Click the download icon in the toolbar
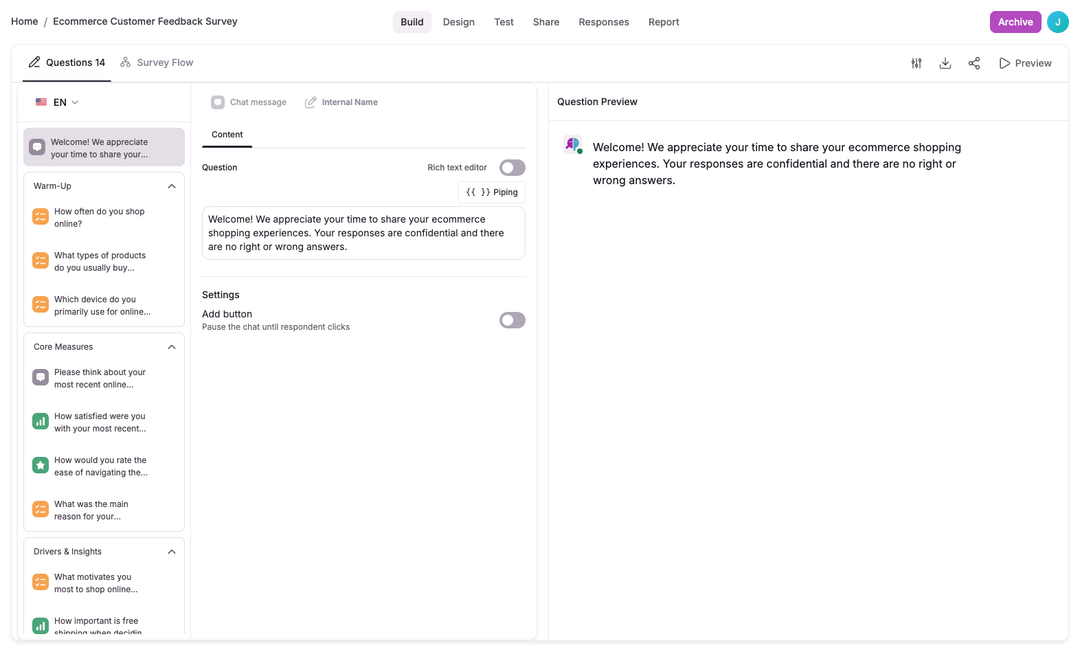The width and height of the screenshot is (1080, 652). 945,62
